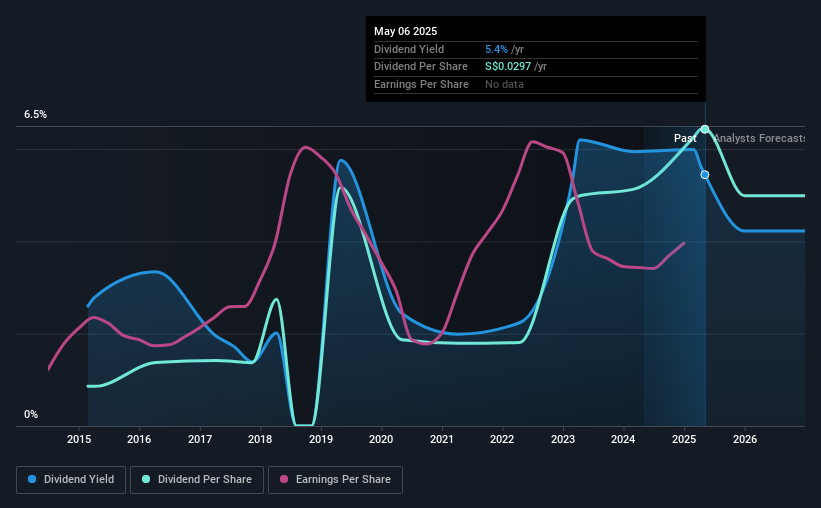Click the May 06 2025 tooltip date
The image size is (821, 508).
[x=406, y=31]
